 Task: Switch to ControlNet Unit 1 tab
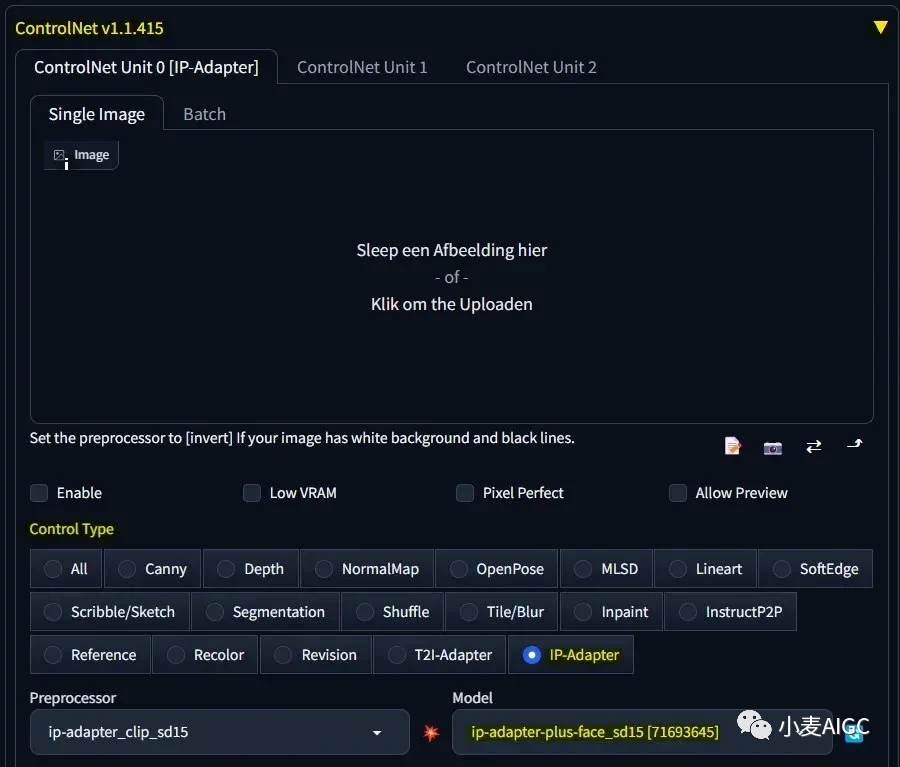coord(362,67)
